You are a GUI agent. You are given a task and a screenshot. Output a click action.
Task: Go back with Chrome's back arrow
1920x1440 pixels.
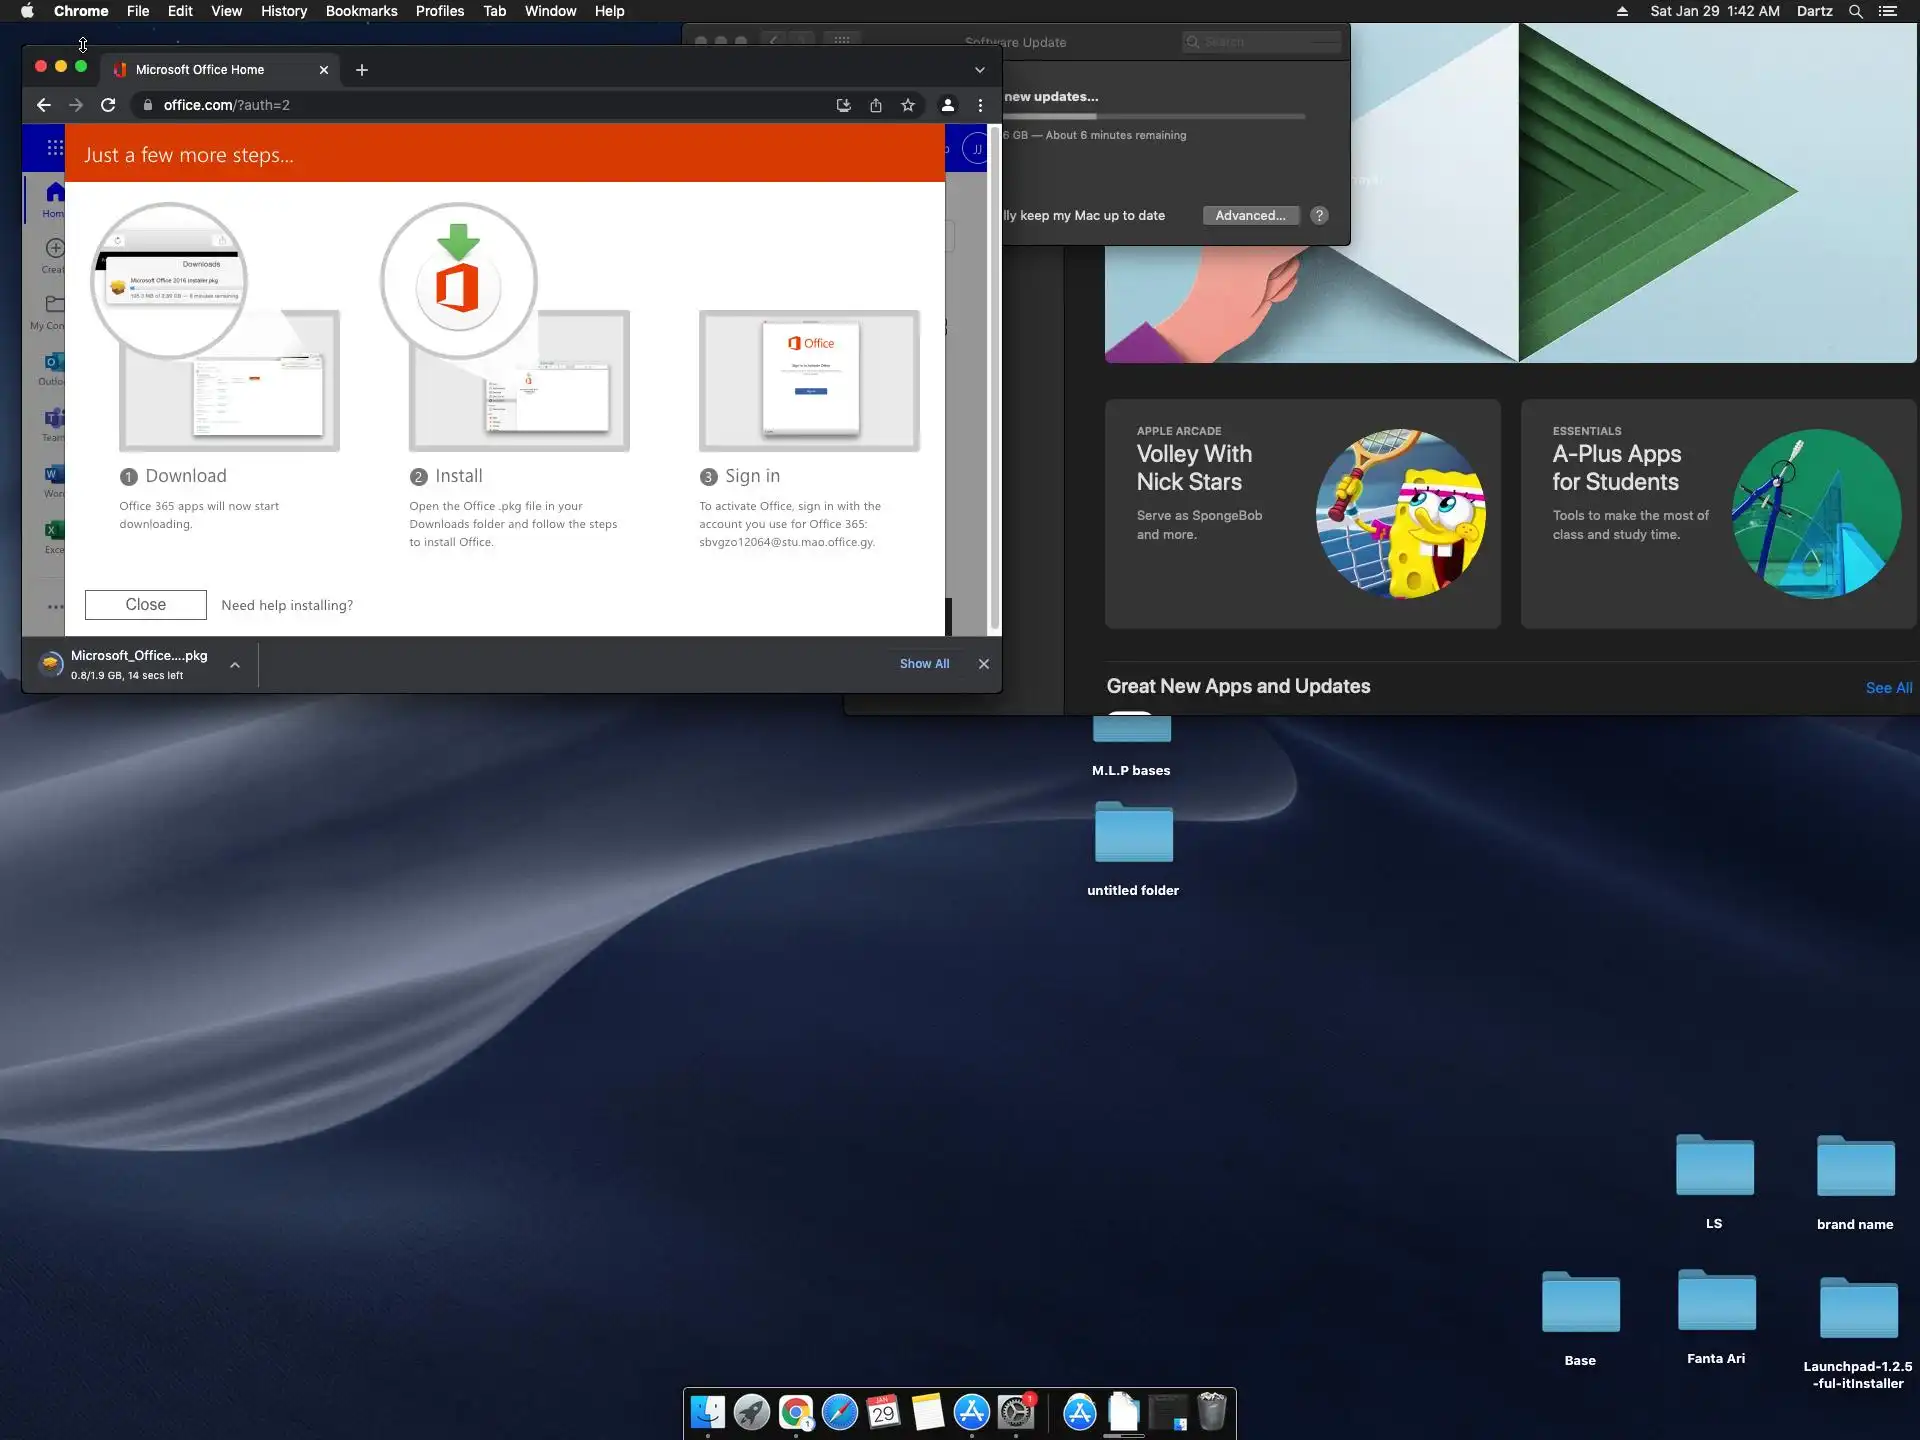tap(43, 105)
